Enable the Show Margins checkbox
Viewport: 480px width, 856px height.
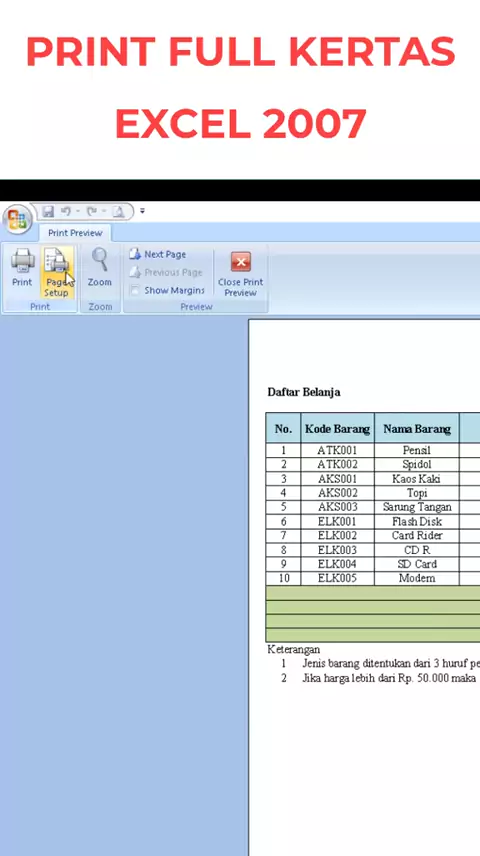134,290
